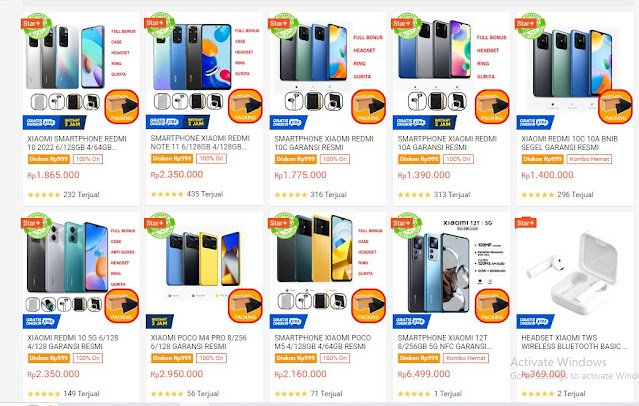
Task: Open the Redmi Note 11 product thumbnail
Action: point(205,65)
